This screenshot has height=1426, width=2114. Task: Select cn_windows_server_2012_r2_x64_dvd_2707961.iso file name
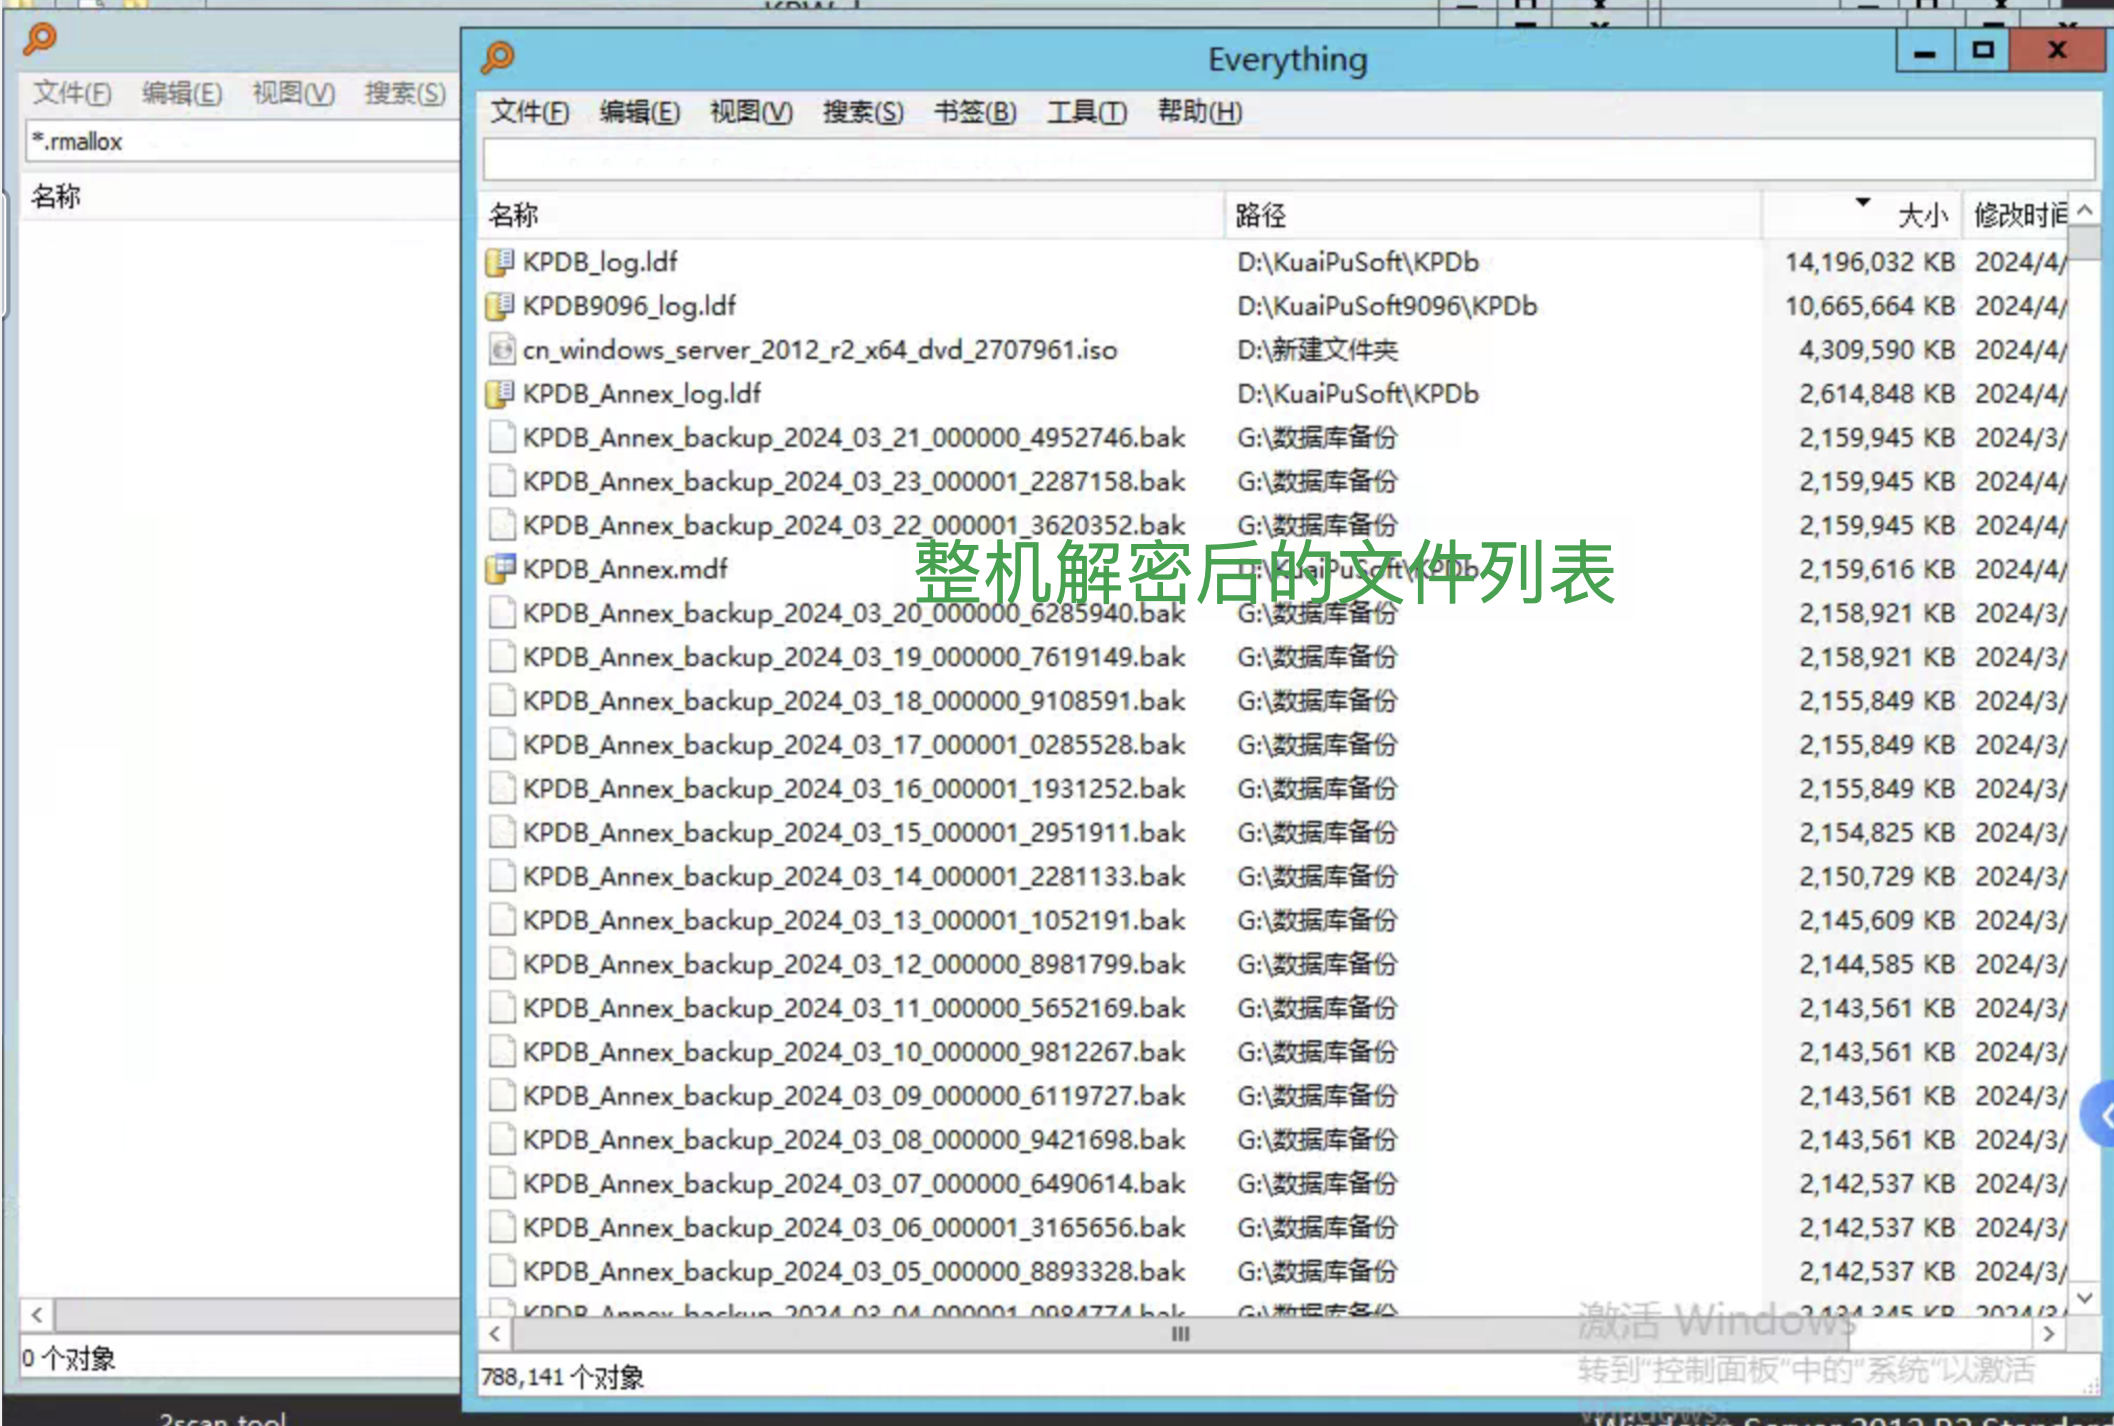(x=820, y=350)
